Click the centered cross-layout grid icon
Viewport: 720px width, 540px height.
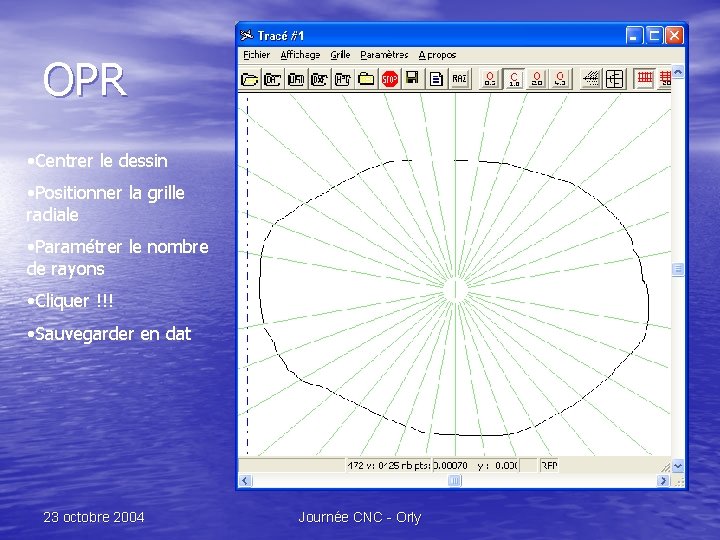coord(614,79)
